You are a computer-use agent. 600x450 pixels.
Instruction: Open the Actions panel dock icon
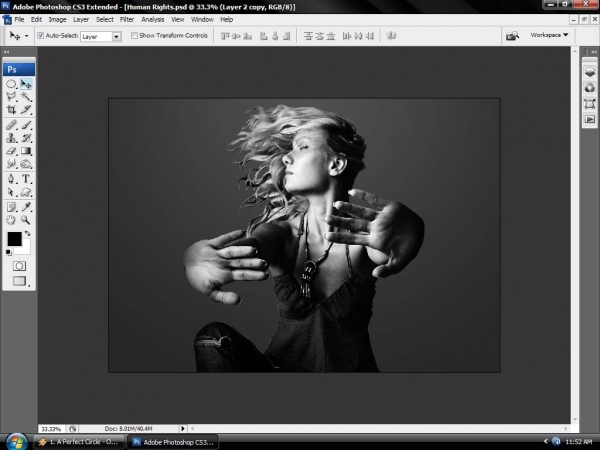[x=590, y=119]
